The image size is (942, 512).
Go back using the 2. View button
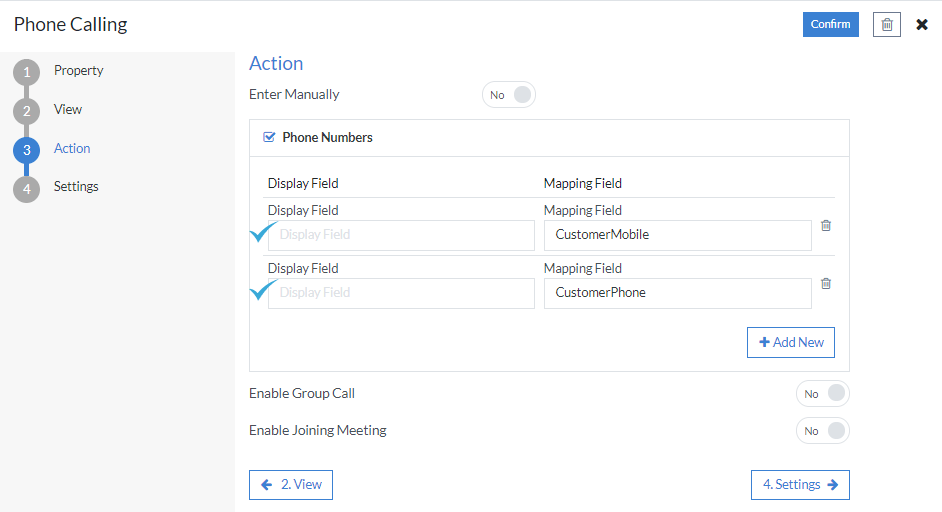coord(291,484)
